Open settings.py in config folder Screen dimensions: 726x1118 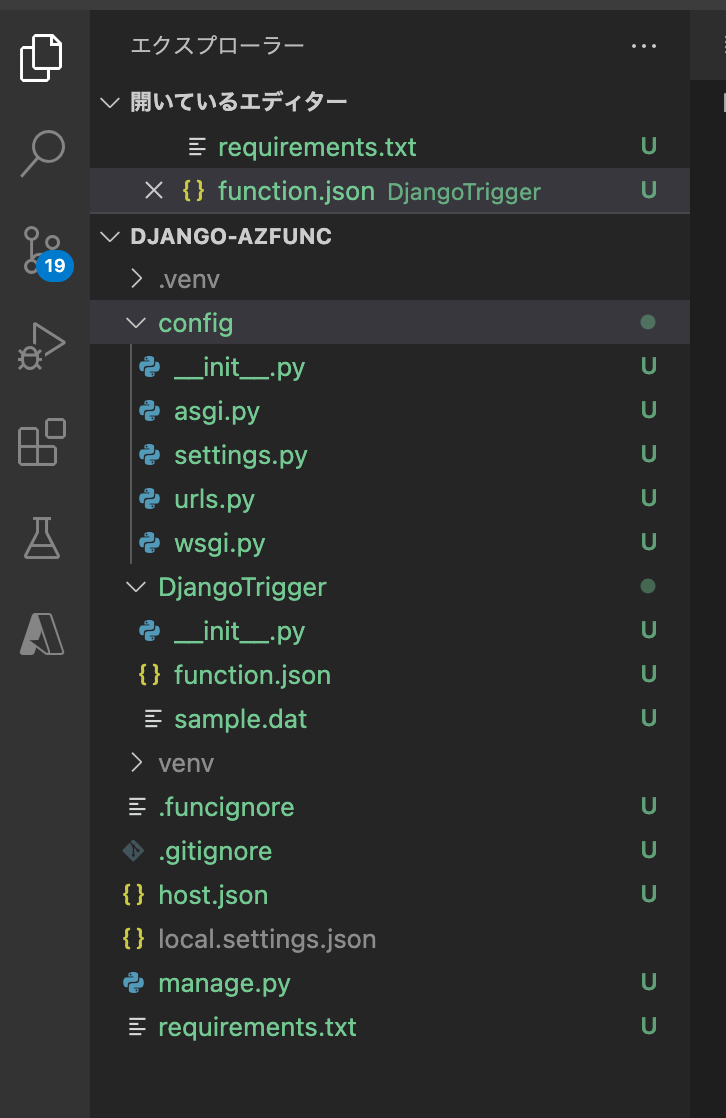240,455
